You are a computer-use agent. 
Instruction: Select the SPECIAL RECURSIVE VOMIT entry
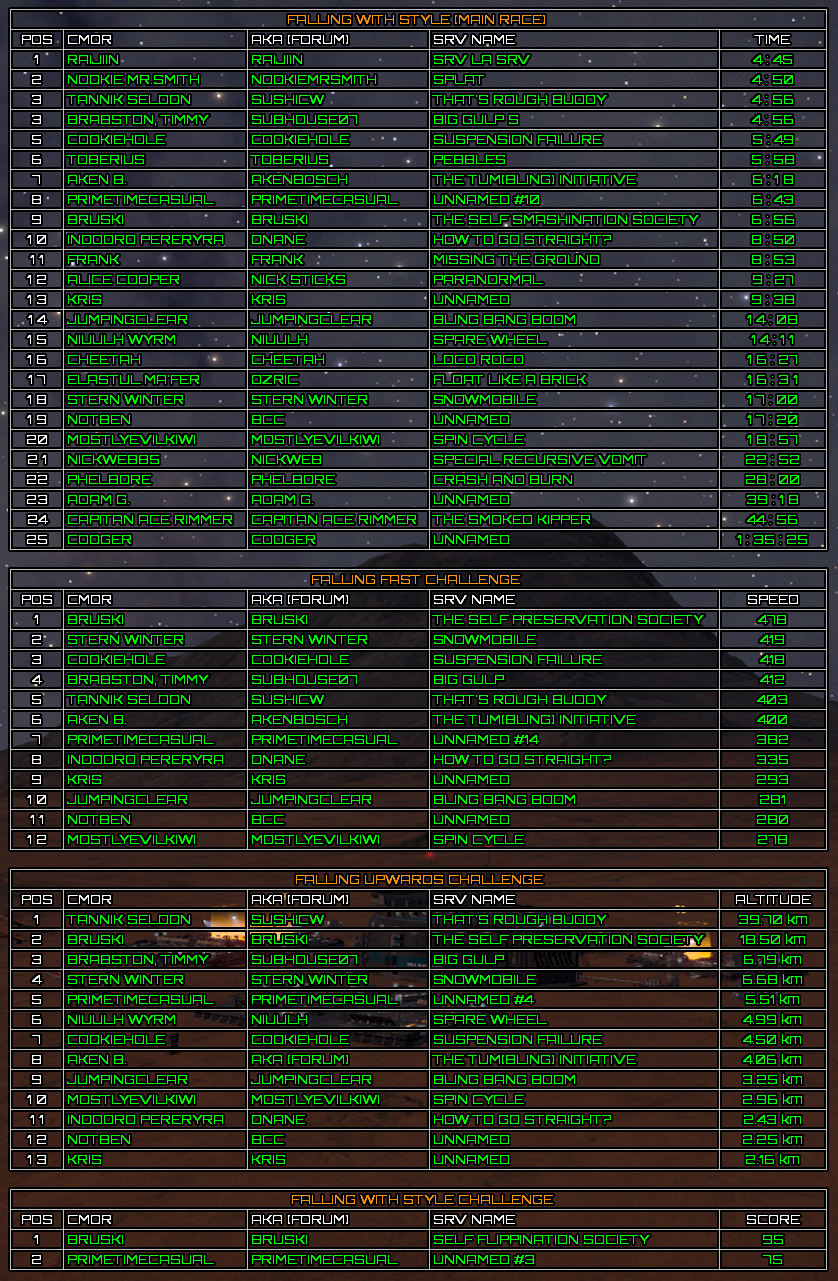click(539, 459)
